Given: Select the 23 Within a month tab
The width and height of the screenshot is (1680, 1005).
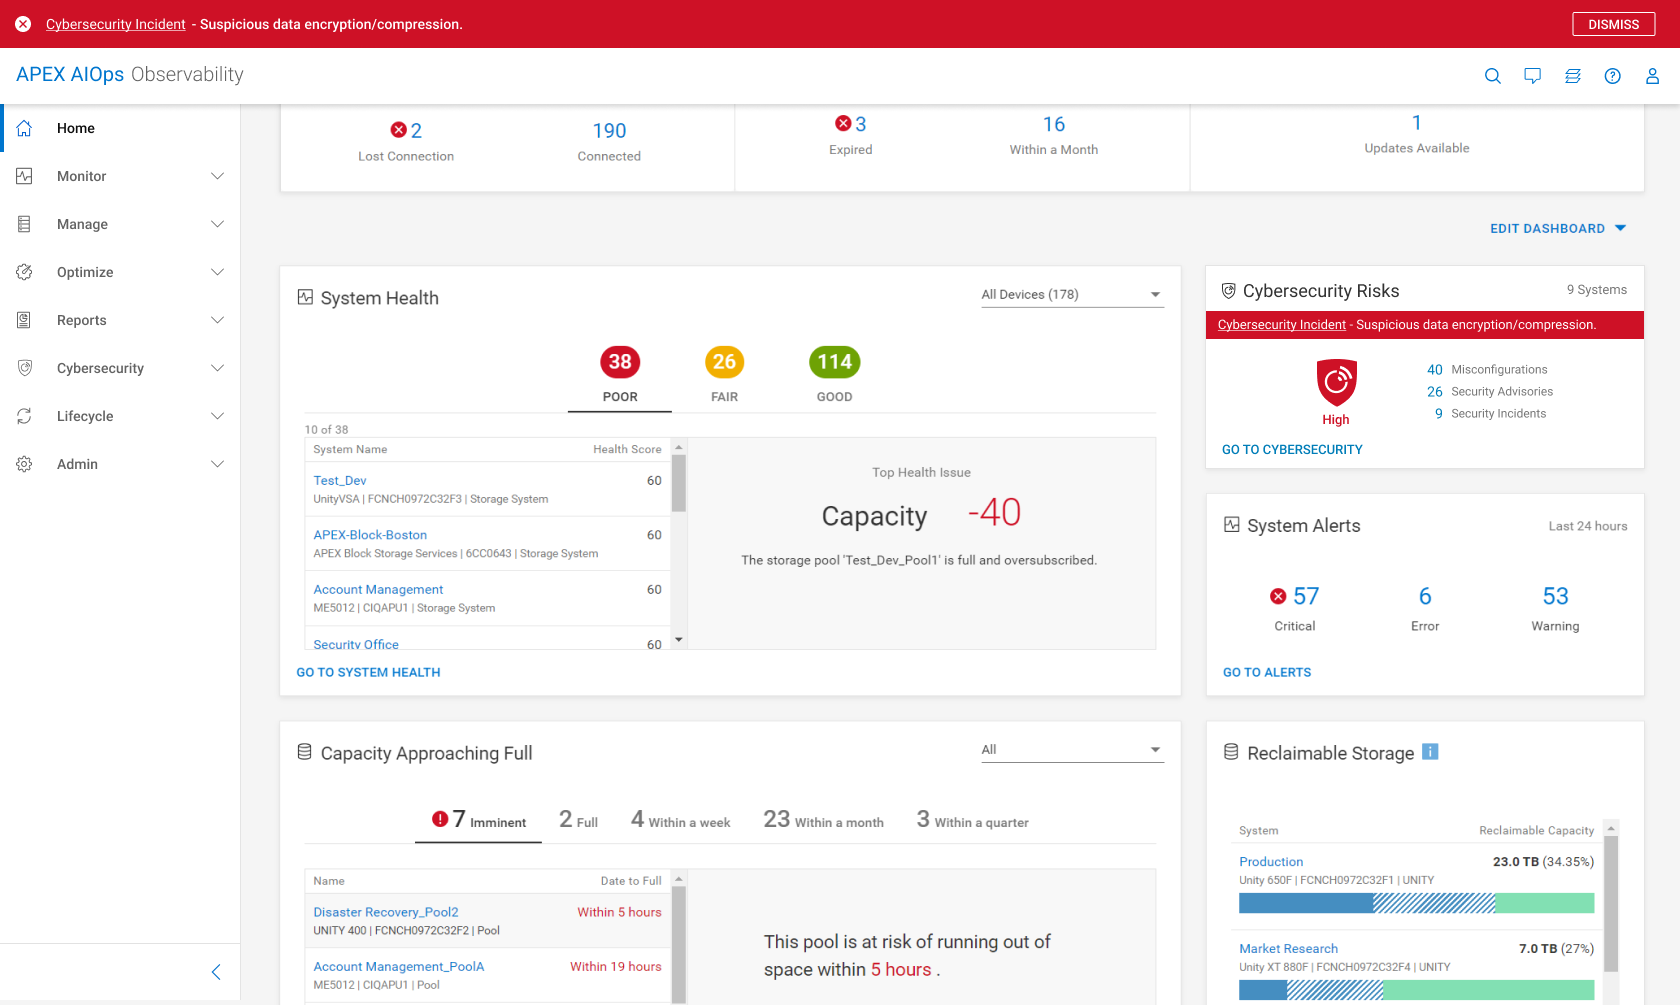Looking at the screenshot, I should [823, 821].
